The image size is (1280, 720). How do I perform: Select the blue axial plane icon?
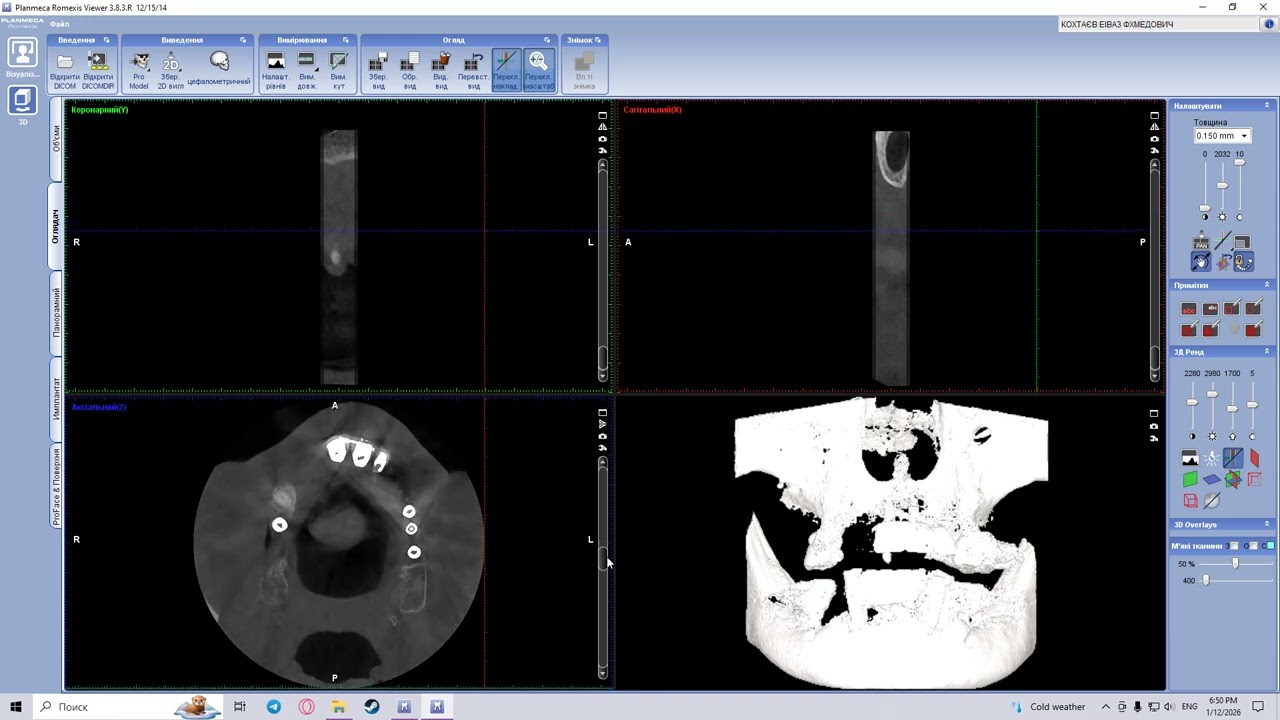1212,479
